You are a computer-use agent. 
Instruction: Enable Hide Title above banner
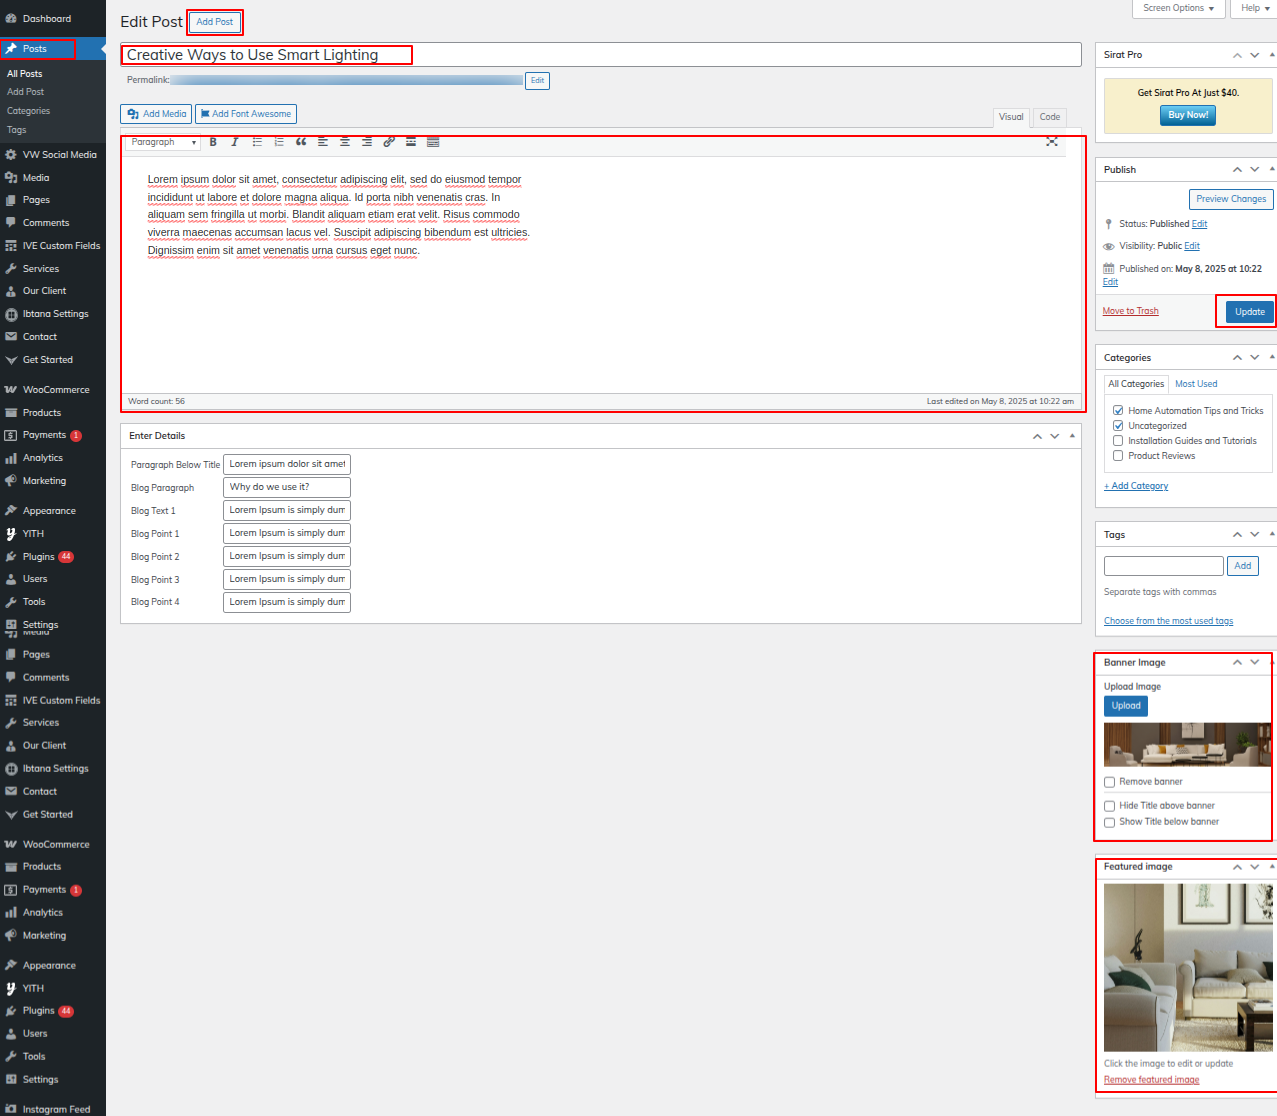1109,806
